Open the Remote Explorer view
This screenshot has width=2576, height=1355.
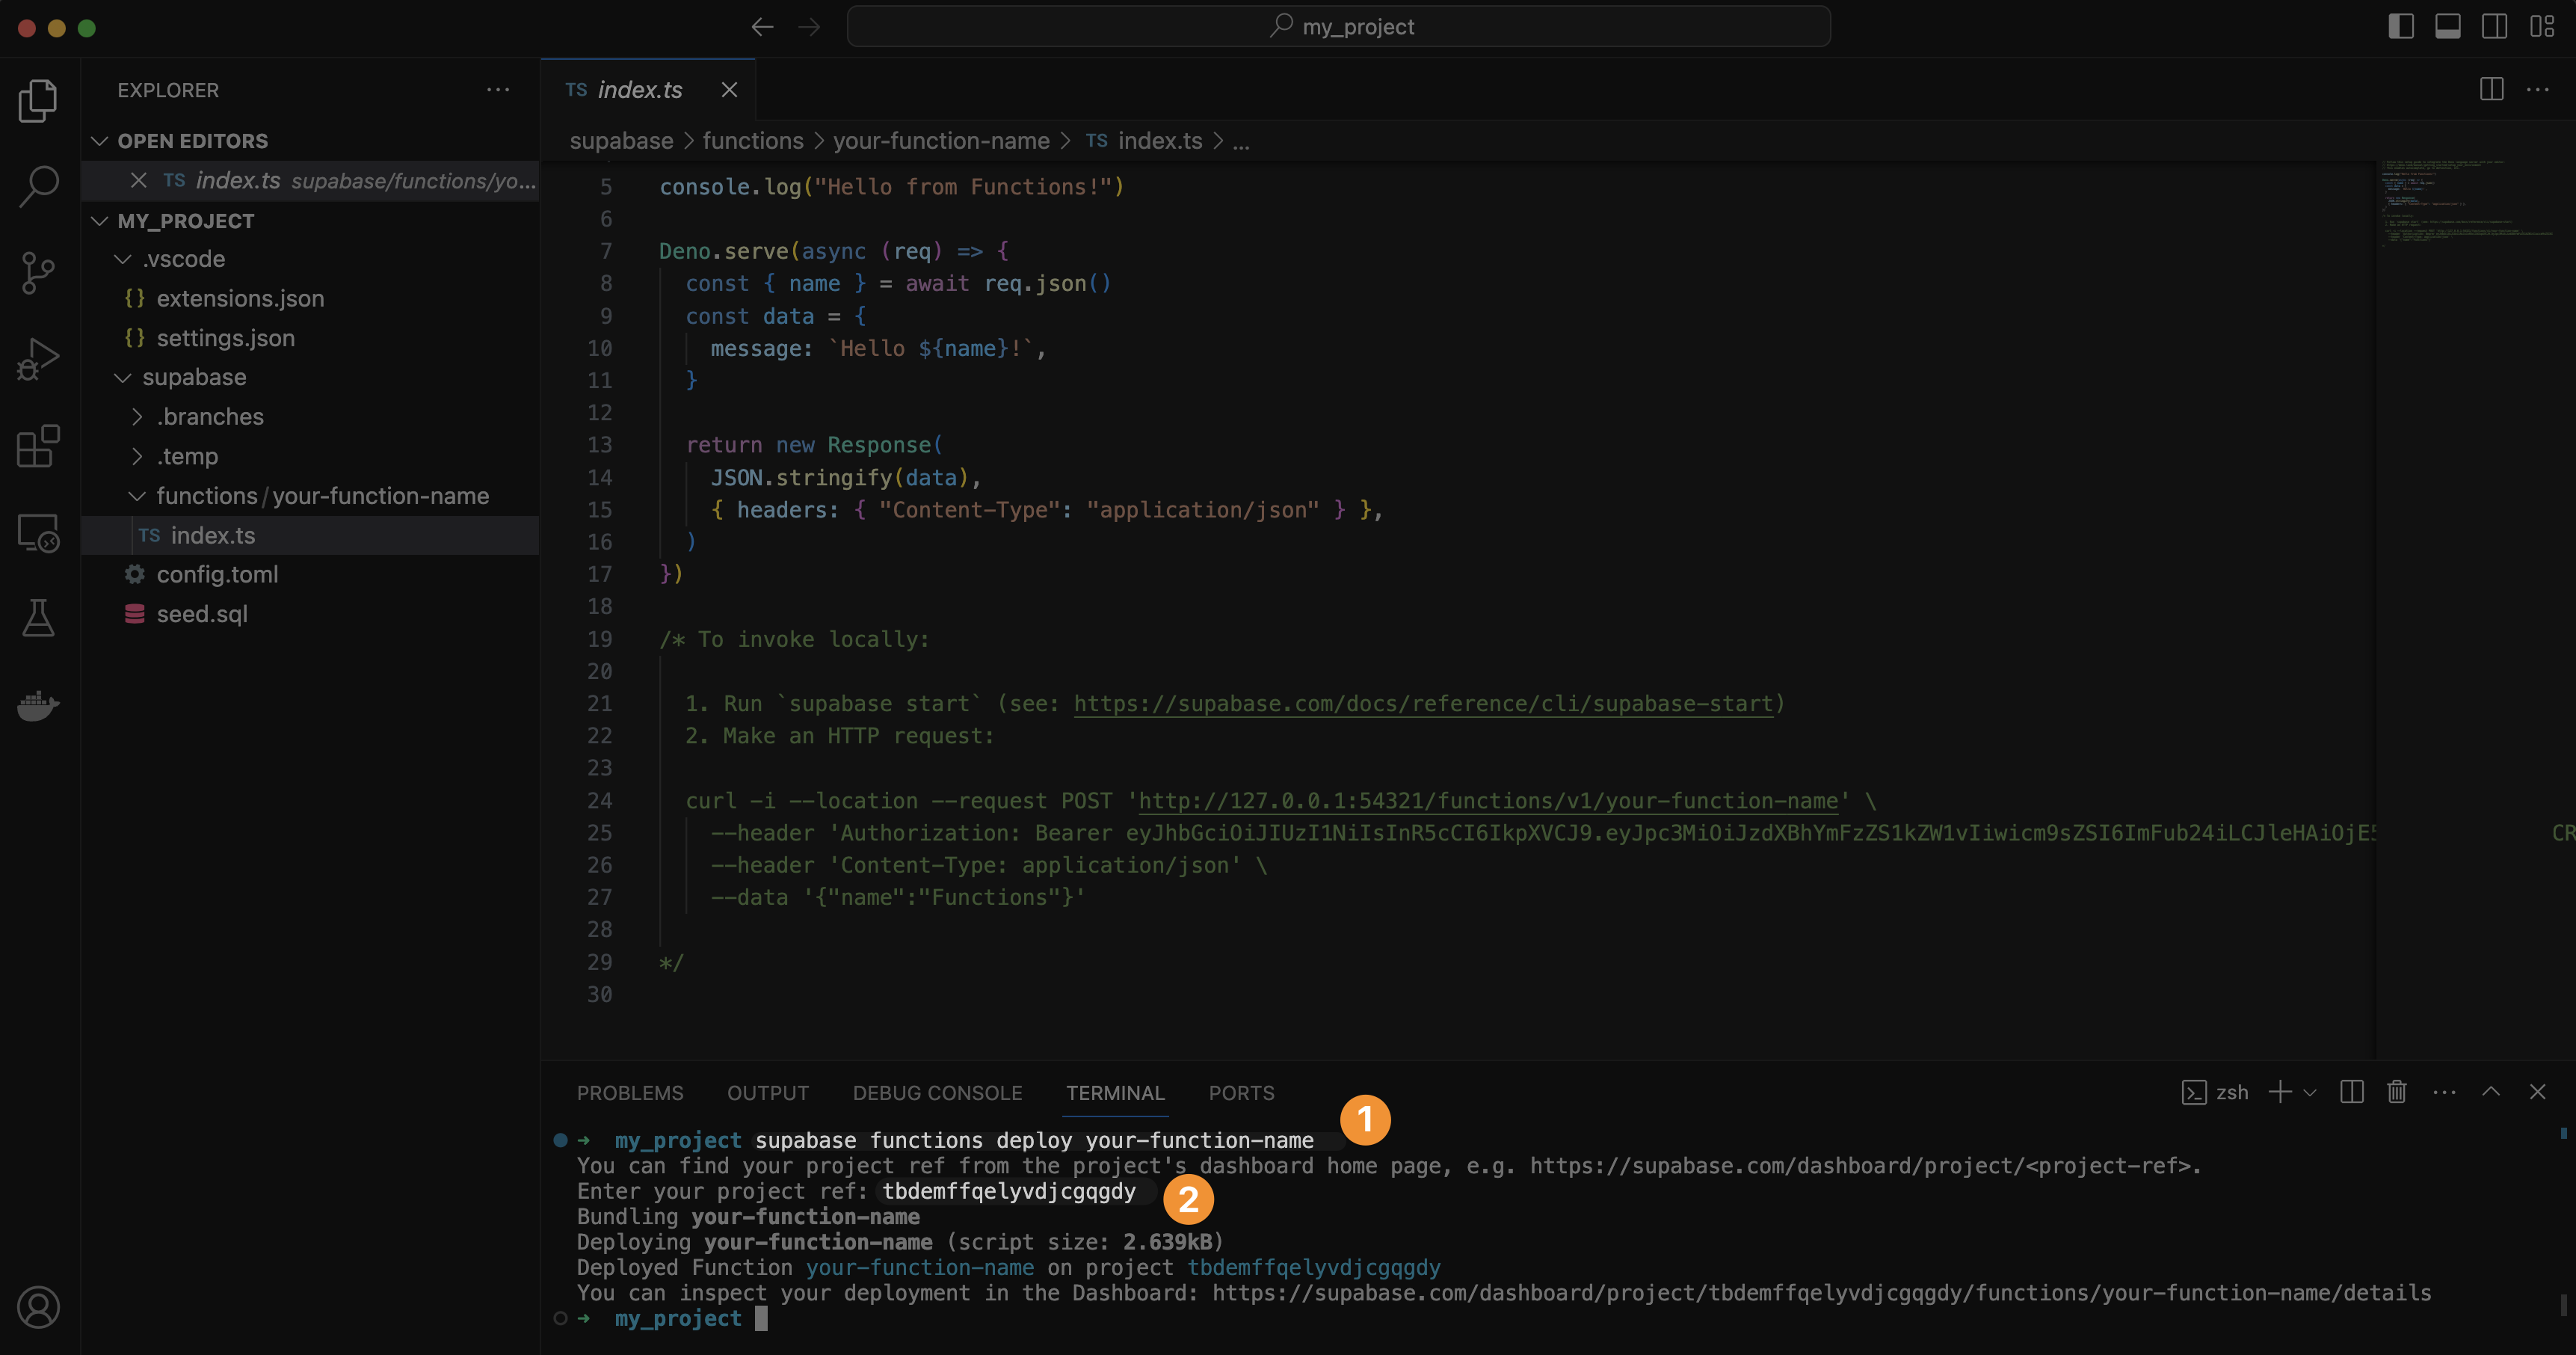coord(38,533)
